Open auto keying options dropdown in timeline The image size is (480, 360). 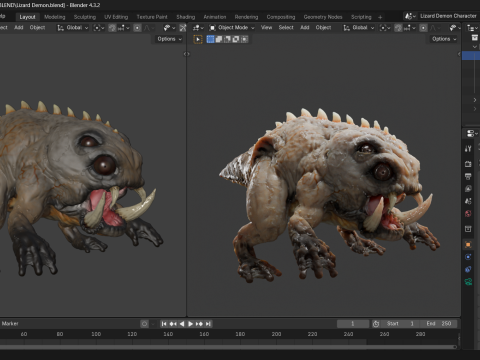(153, 324)
